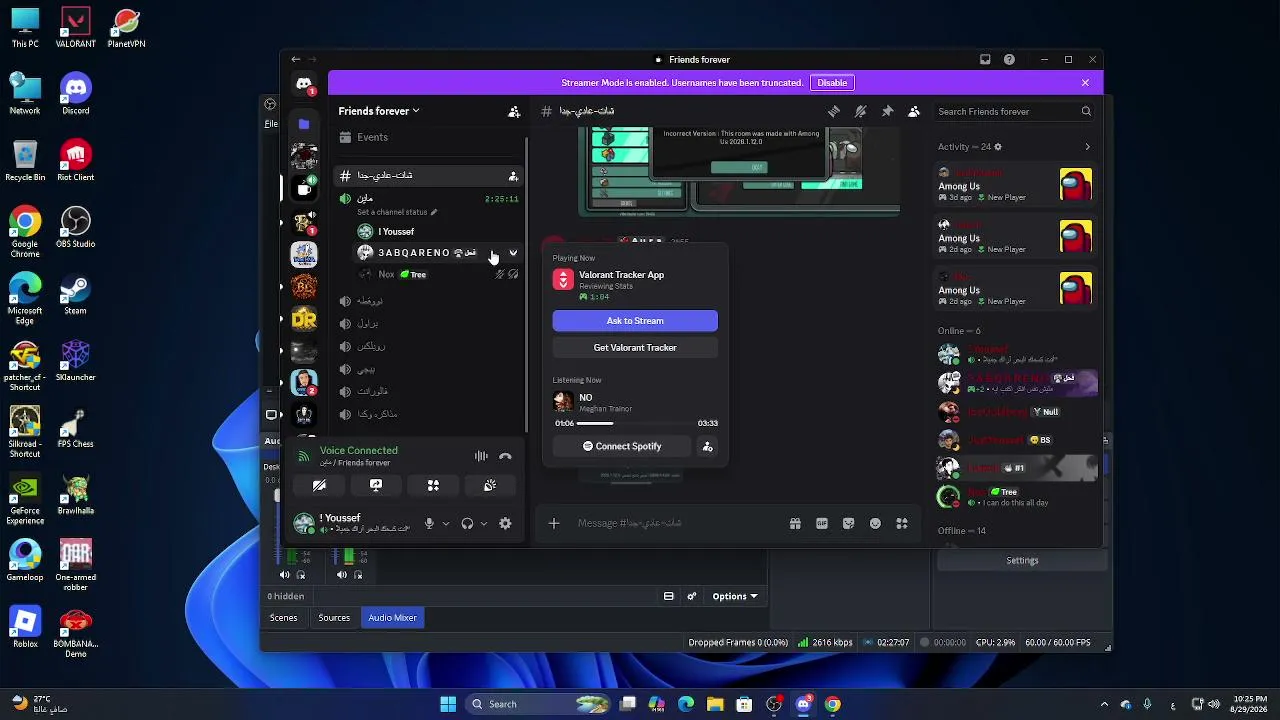Create invite for the selected text channel
The height and width of the screenshot is (720, 1280).
[x=513, y=176]
